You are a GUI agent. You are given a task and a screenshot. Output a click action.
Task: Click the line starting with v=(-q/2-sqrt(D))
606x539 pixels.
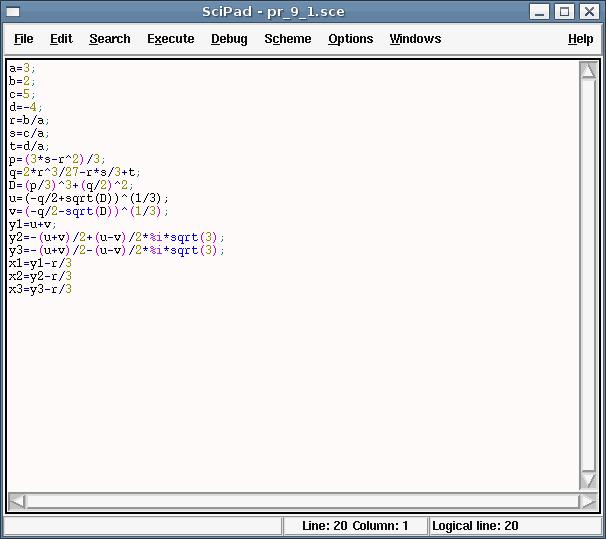(89, 211)
